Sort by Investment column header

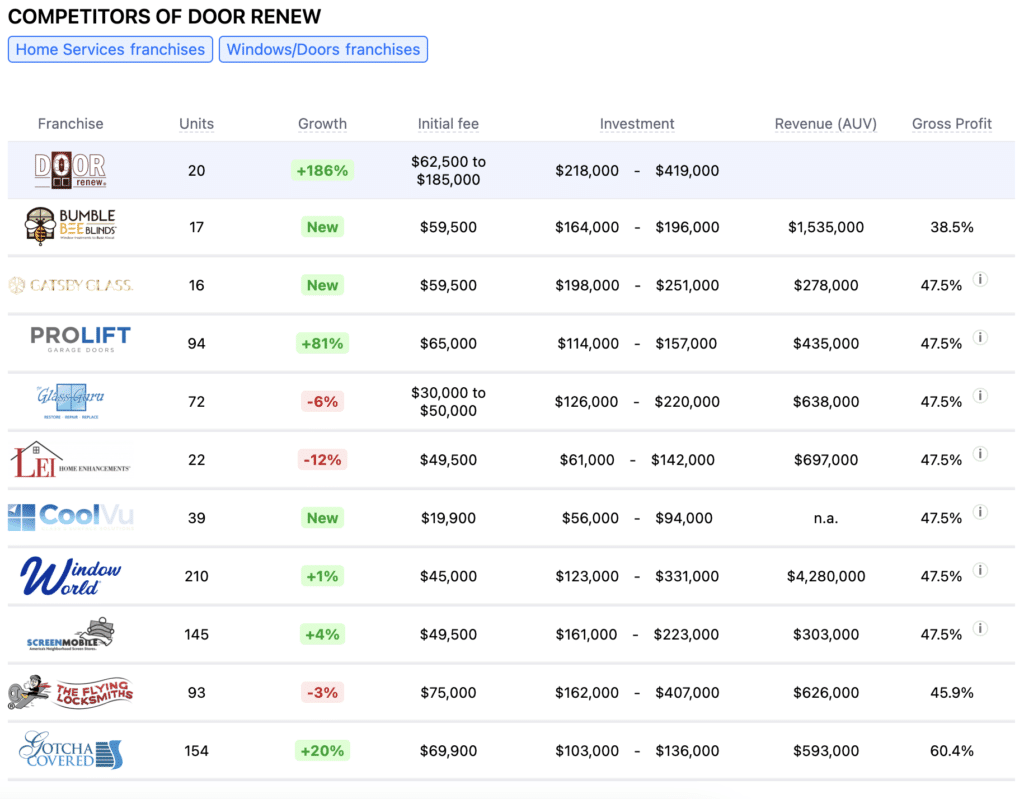(x=637, y=123)
